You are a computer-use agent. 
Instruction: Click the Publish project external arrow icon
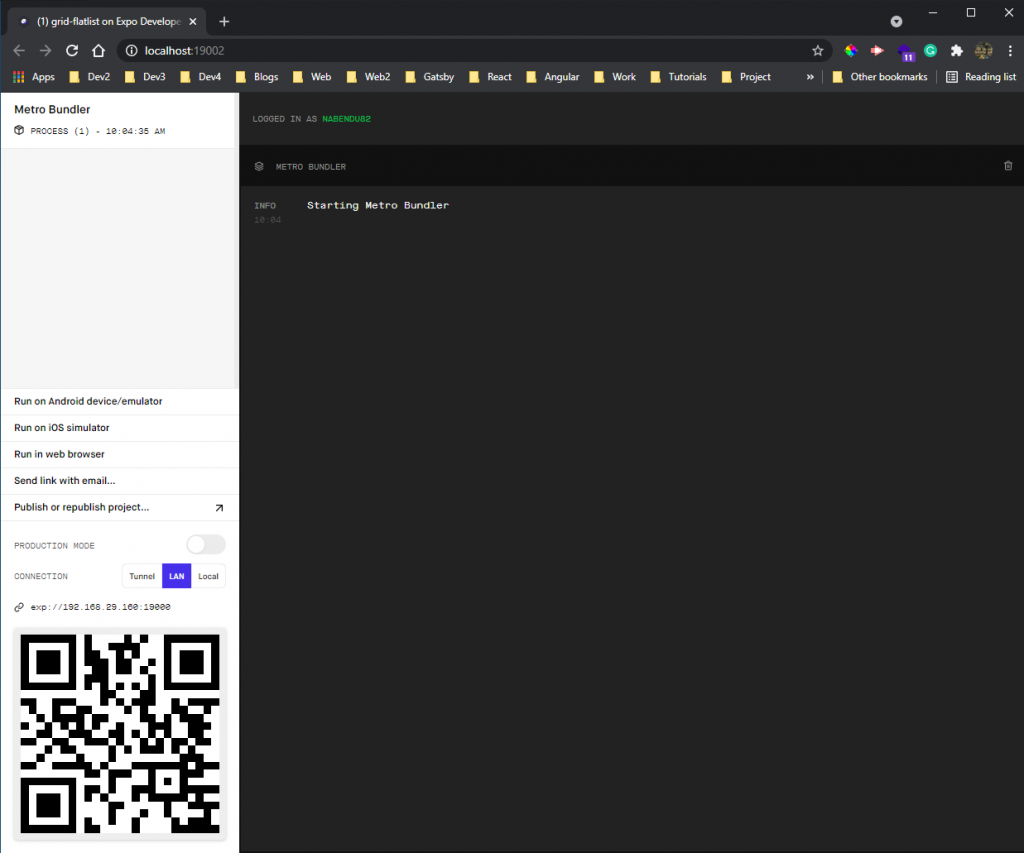(x=219, y=507)
